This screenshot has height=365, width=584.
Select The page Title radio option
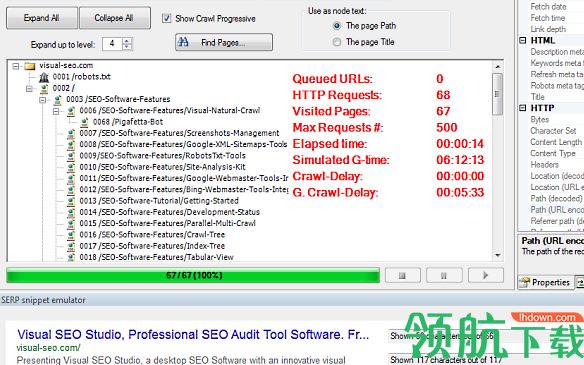tap(337, 42)
